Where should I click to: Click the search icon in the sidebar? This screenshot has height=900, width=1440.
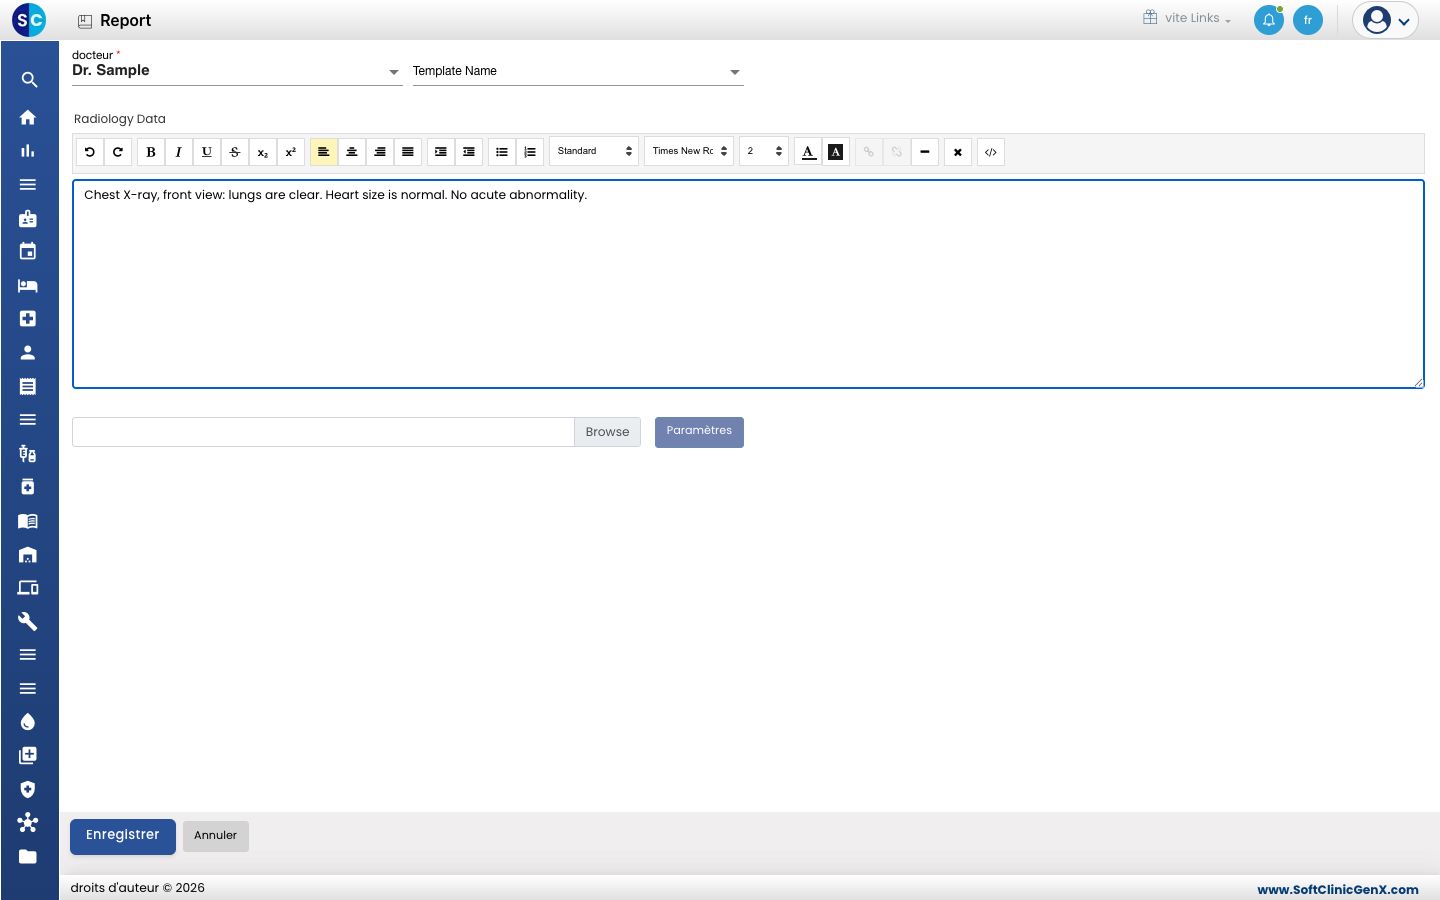pyautogui.click(x=29, y=80)
